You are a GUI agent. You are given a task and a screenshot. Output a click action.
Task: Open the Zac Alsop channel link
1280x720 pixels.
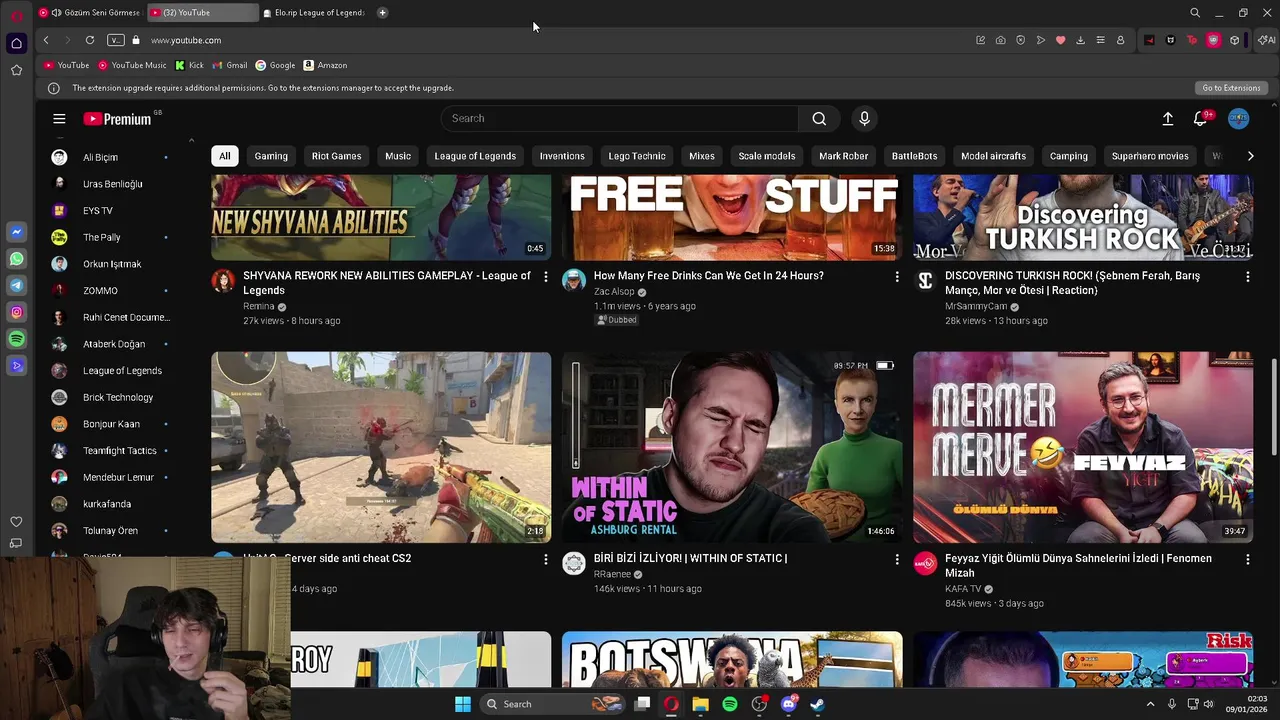[x=614, y=292]
